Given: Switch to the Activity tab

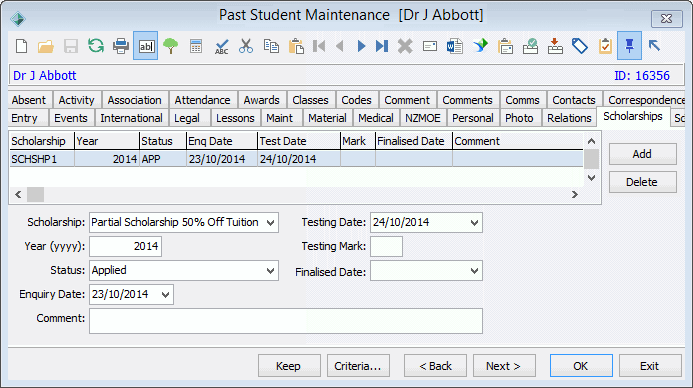Looking at the screenshot, I should tap(76, 100).
